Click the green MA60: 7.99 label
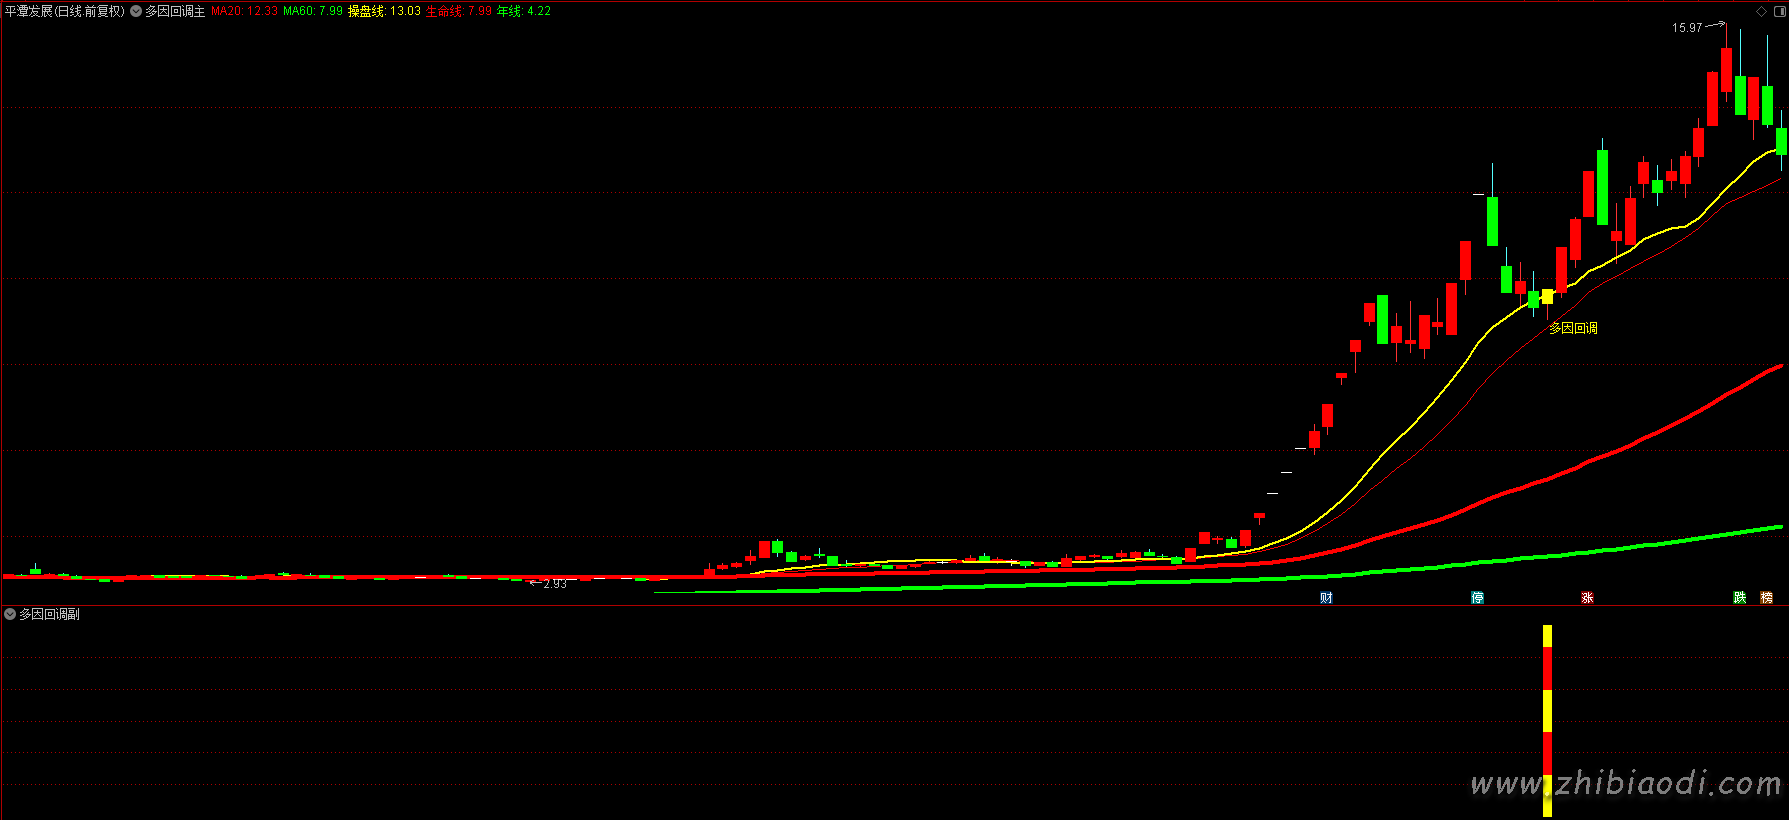Image resolution: width=1789 pixels, height=820 pixels. [312, 12]
